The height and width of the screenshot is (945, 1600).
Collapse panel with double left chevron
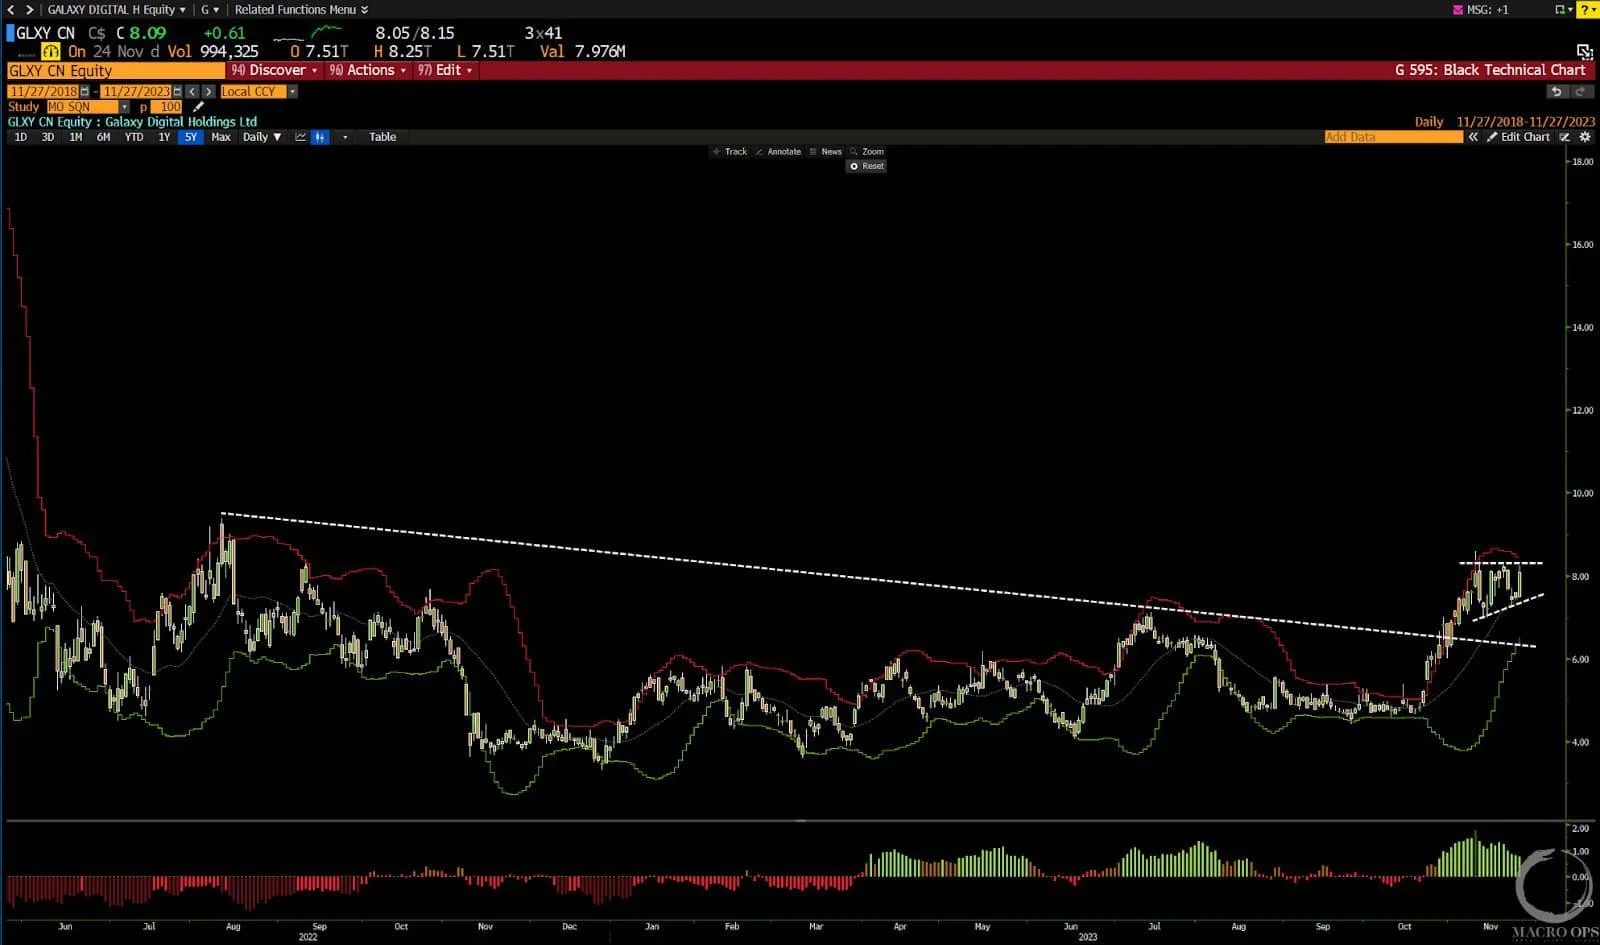(1473, 137)
